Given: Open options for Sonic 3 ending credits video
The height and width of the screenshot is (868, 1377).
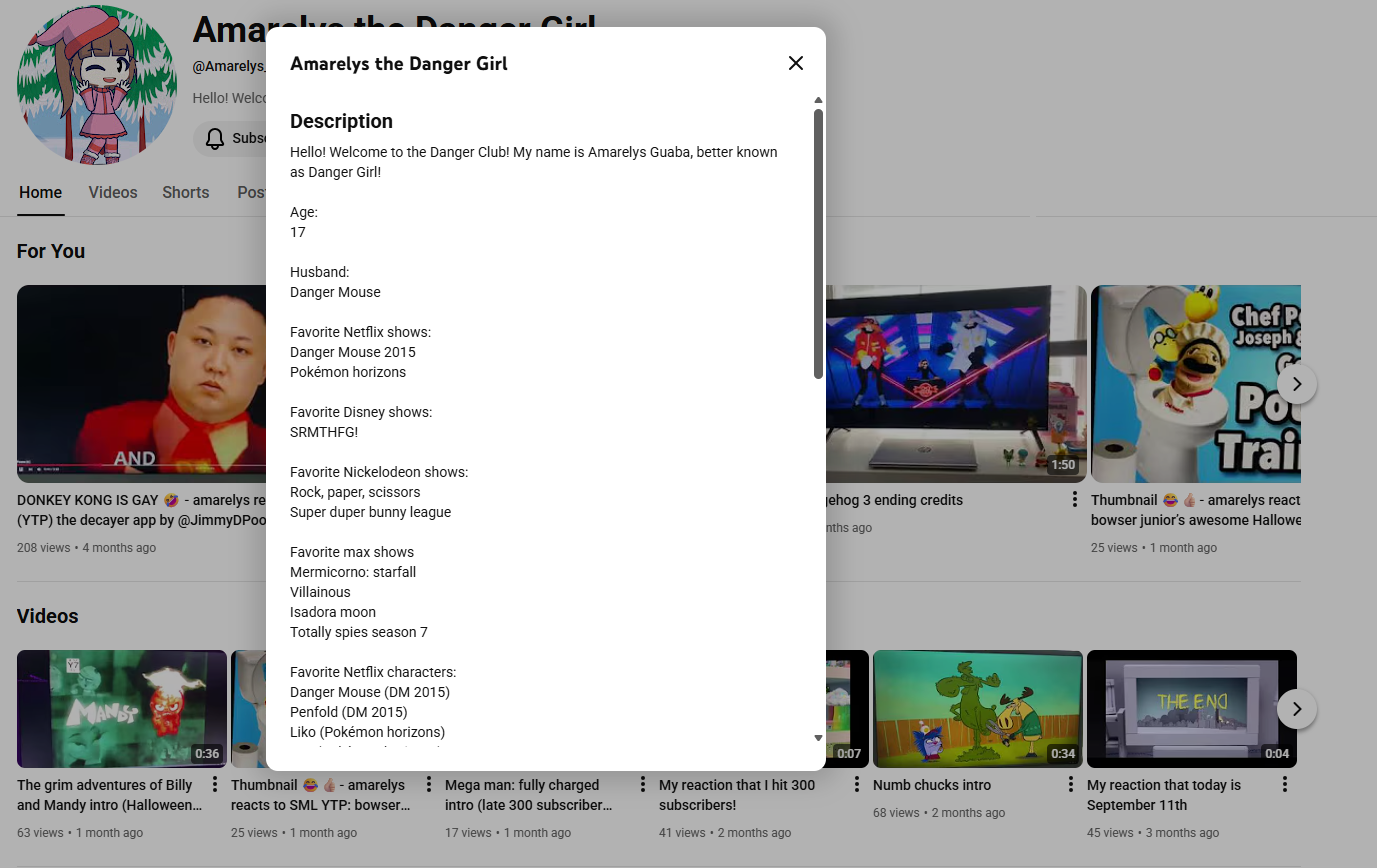Looking at the screenshot, I should [1075, 499].
